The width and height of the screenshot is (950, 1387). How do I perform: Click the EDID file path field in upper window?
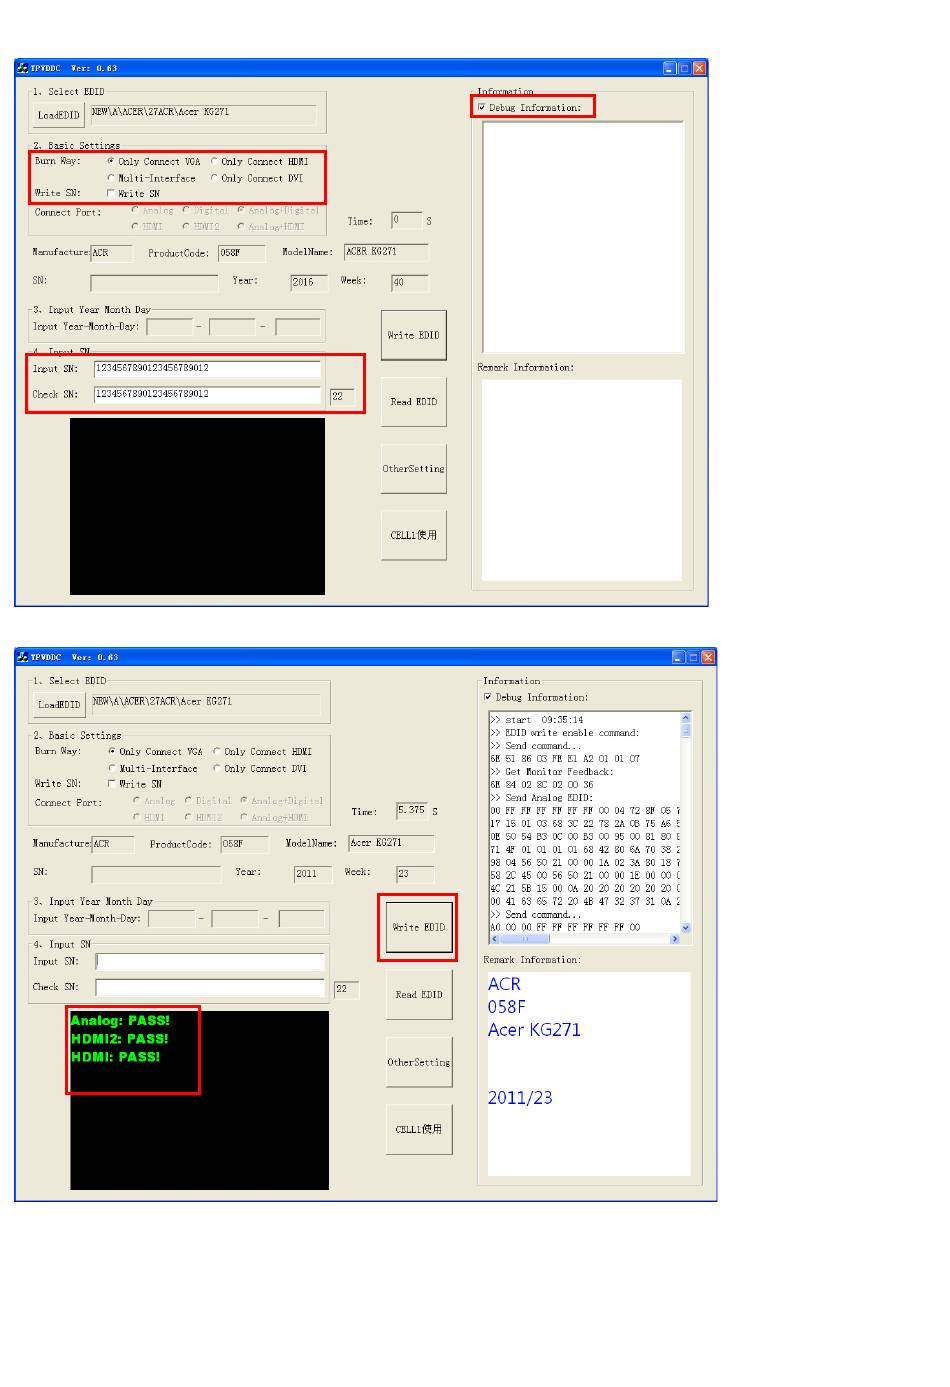204,113
